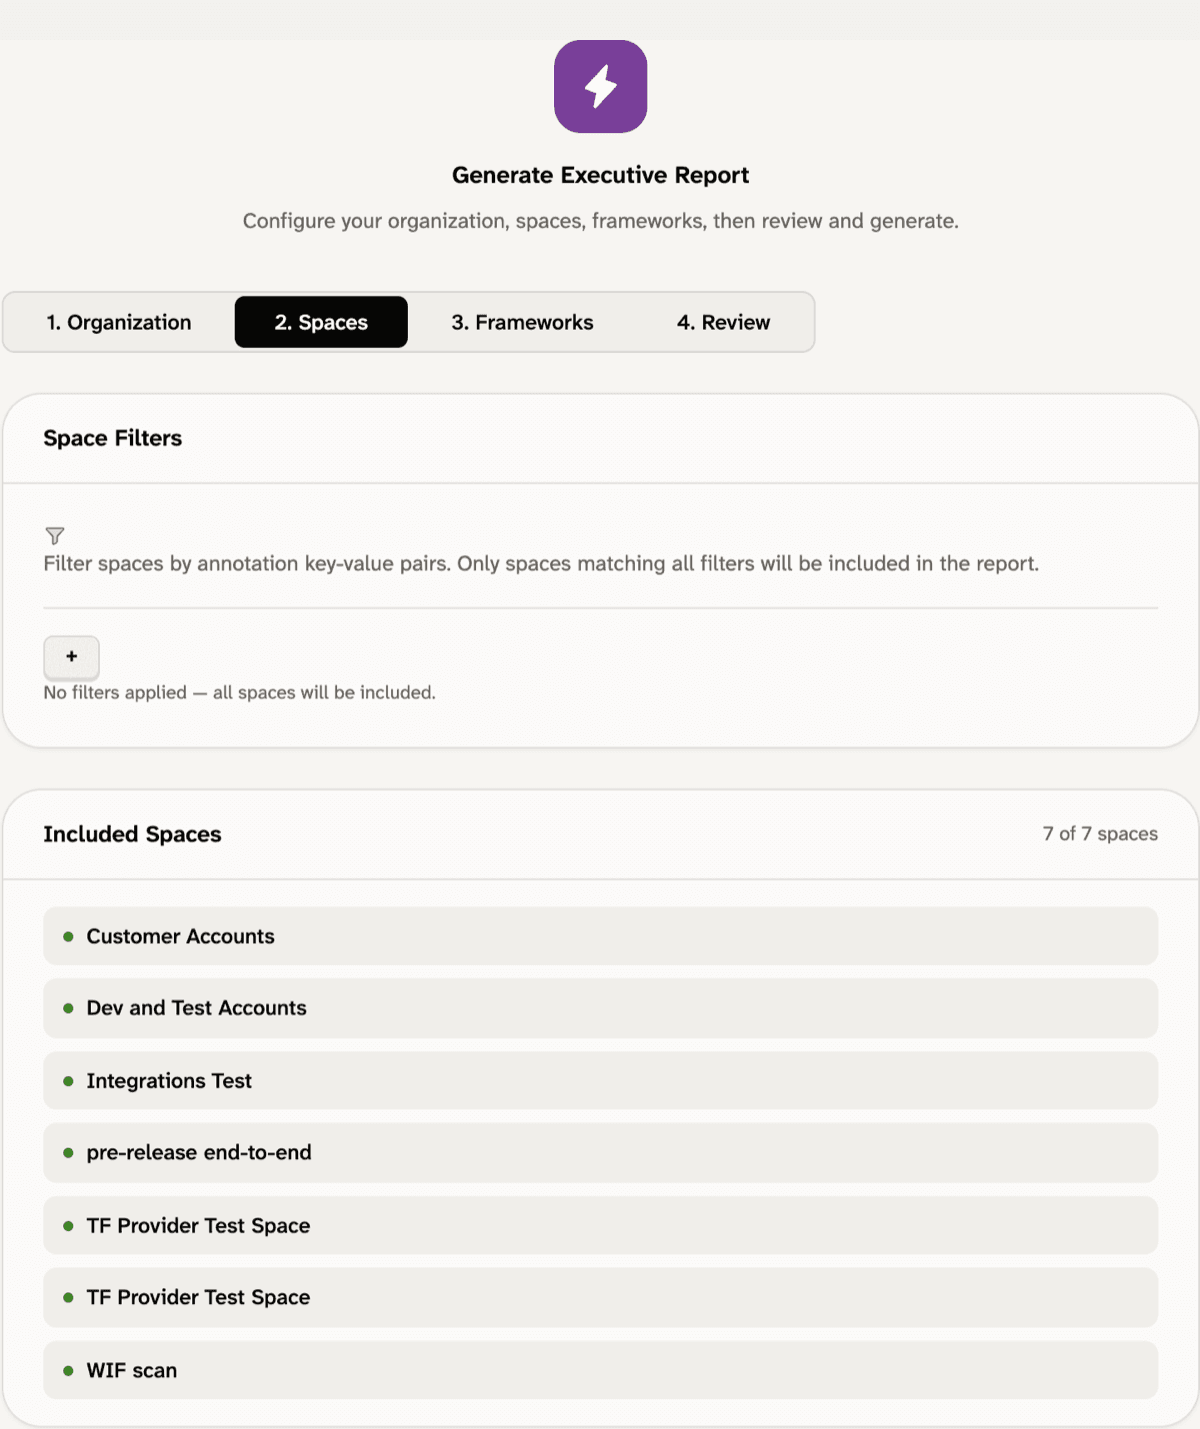Click green status dot for pre-release end-to-end
The width and height of the screenshot is (1200, 1429).
pyautogui.click(x=68, y=1153)
